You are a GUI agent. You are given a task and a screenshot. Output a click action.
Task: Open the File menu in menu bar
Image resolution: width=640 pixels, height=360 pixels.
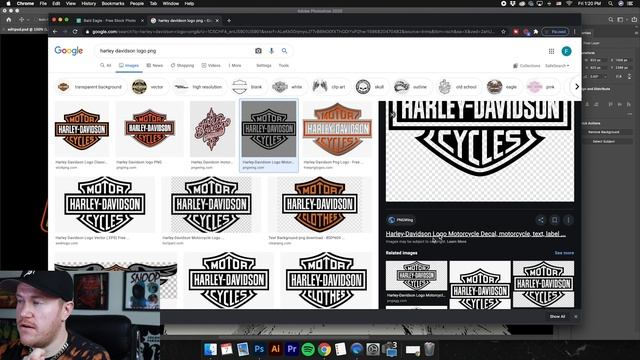pos(43,3)
